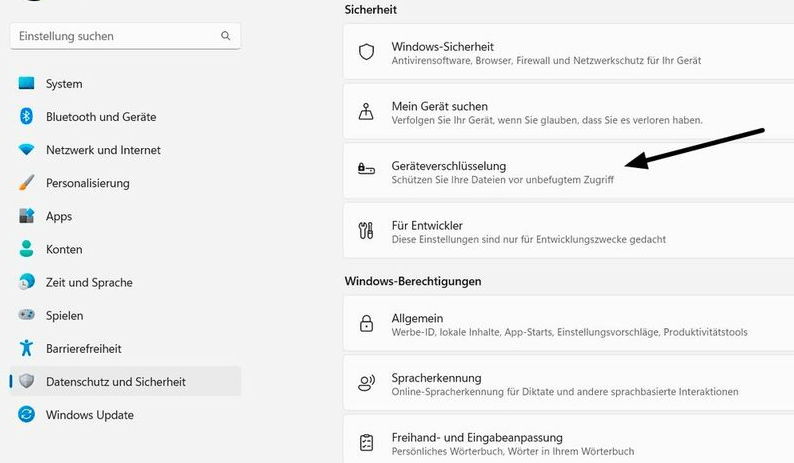Click the Konten person icon
This screenshot has height=463, width=794.
(x=27, y=249)
